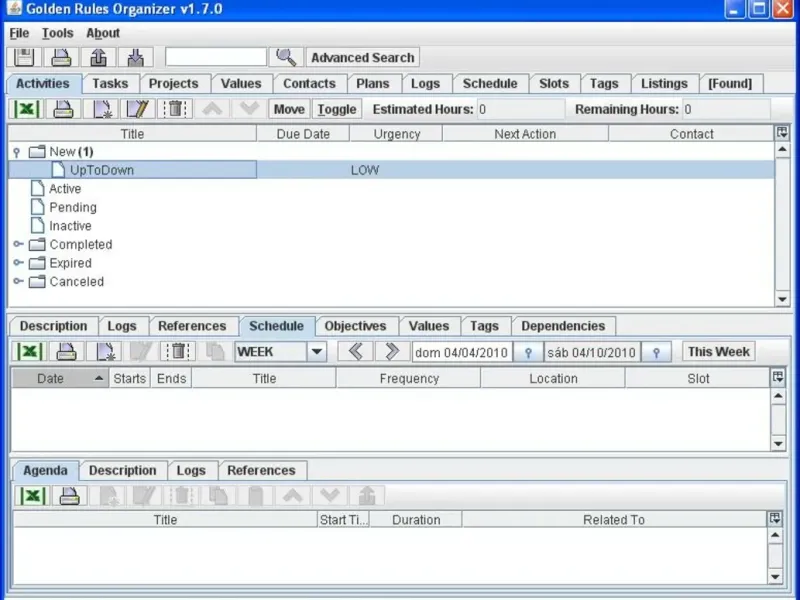Click the Advanced Search button

363,58
